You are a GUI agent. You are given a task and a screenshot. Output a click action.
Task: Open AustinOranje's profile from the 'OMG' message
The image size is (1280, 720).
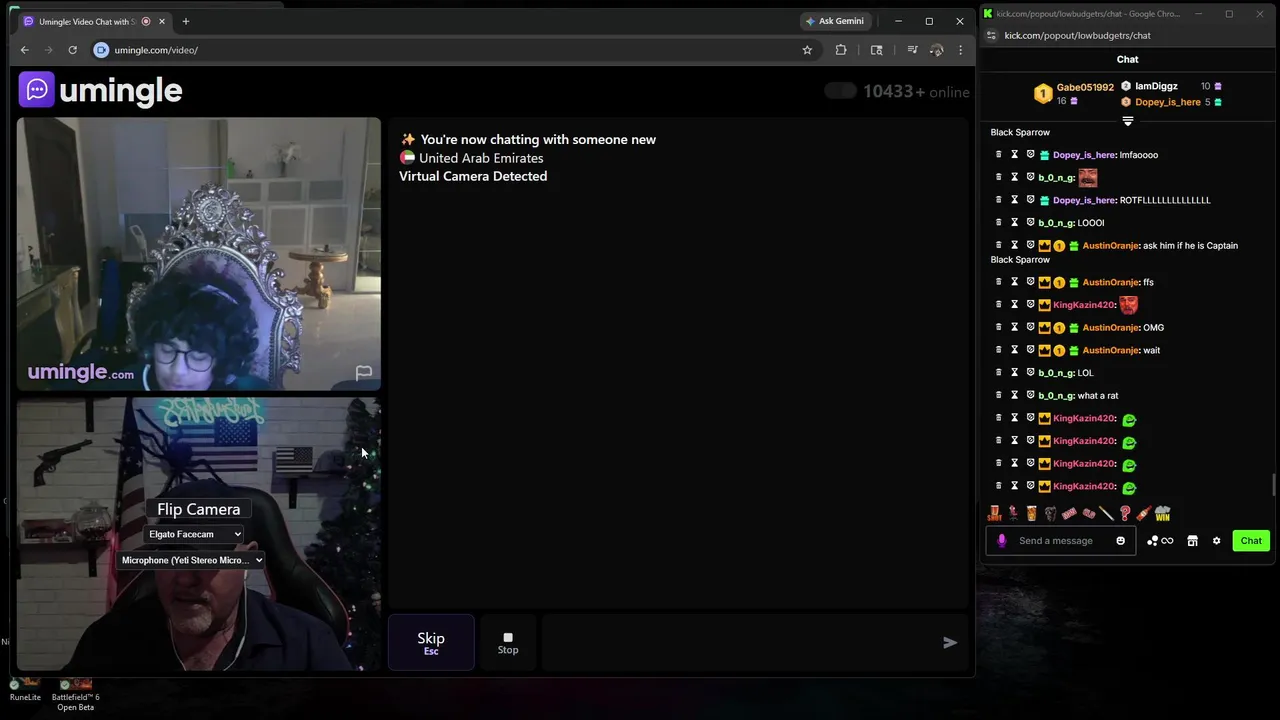pyautogui.click(x=1111, y=327)
